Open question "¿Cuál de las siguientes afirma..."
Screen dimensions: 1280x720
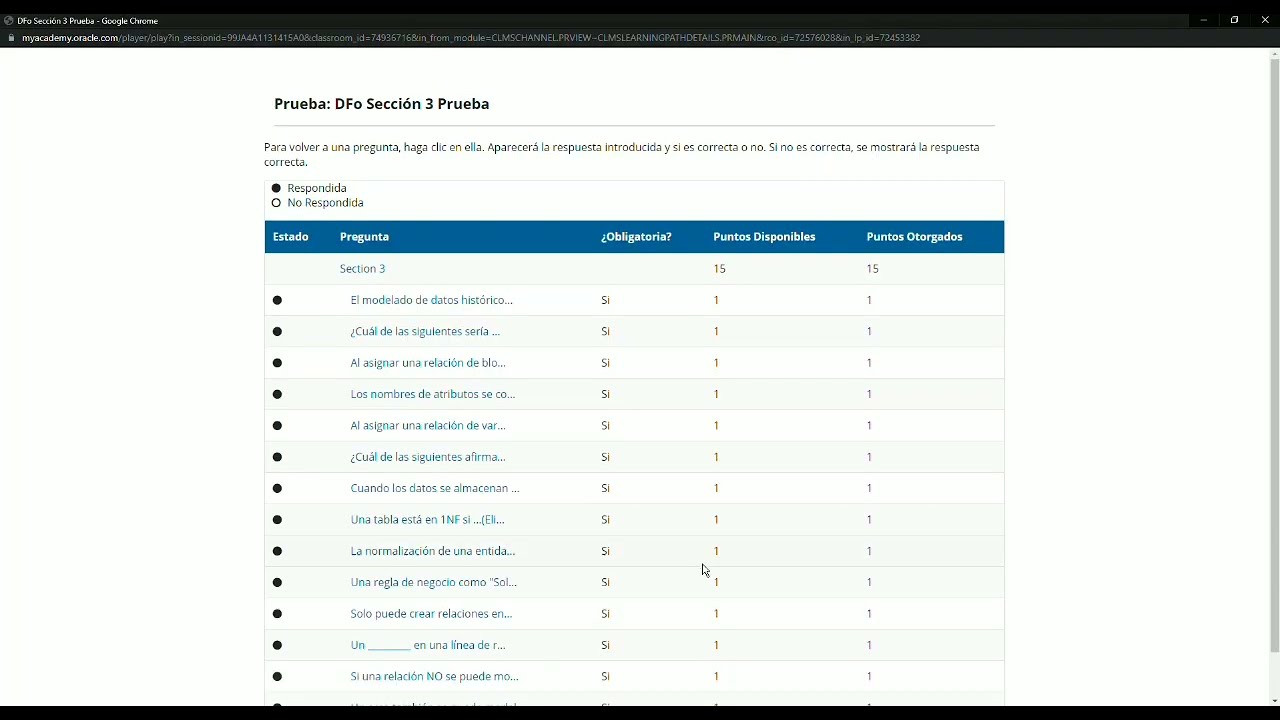[428, 457]
